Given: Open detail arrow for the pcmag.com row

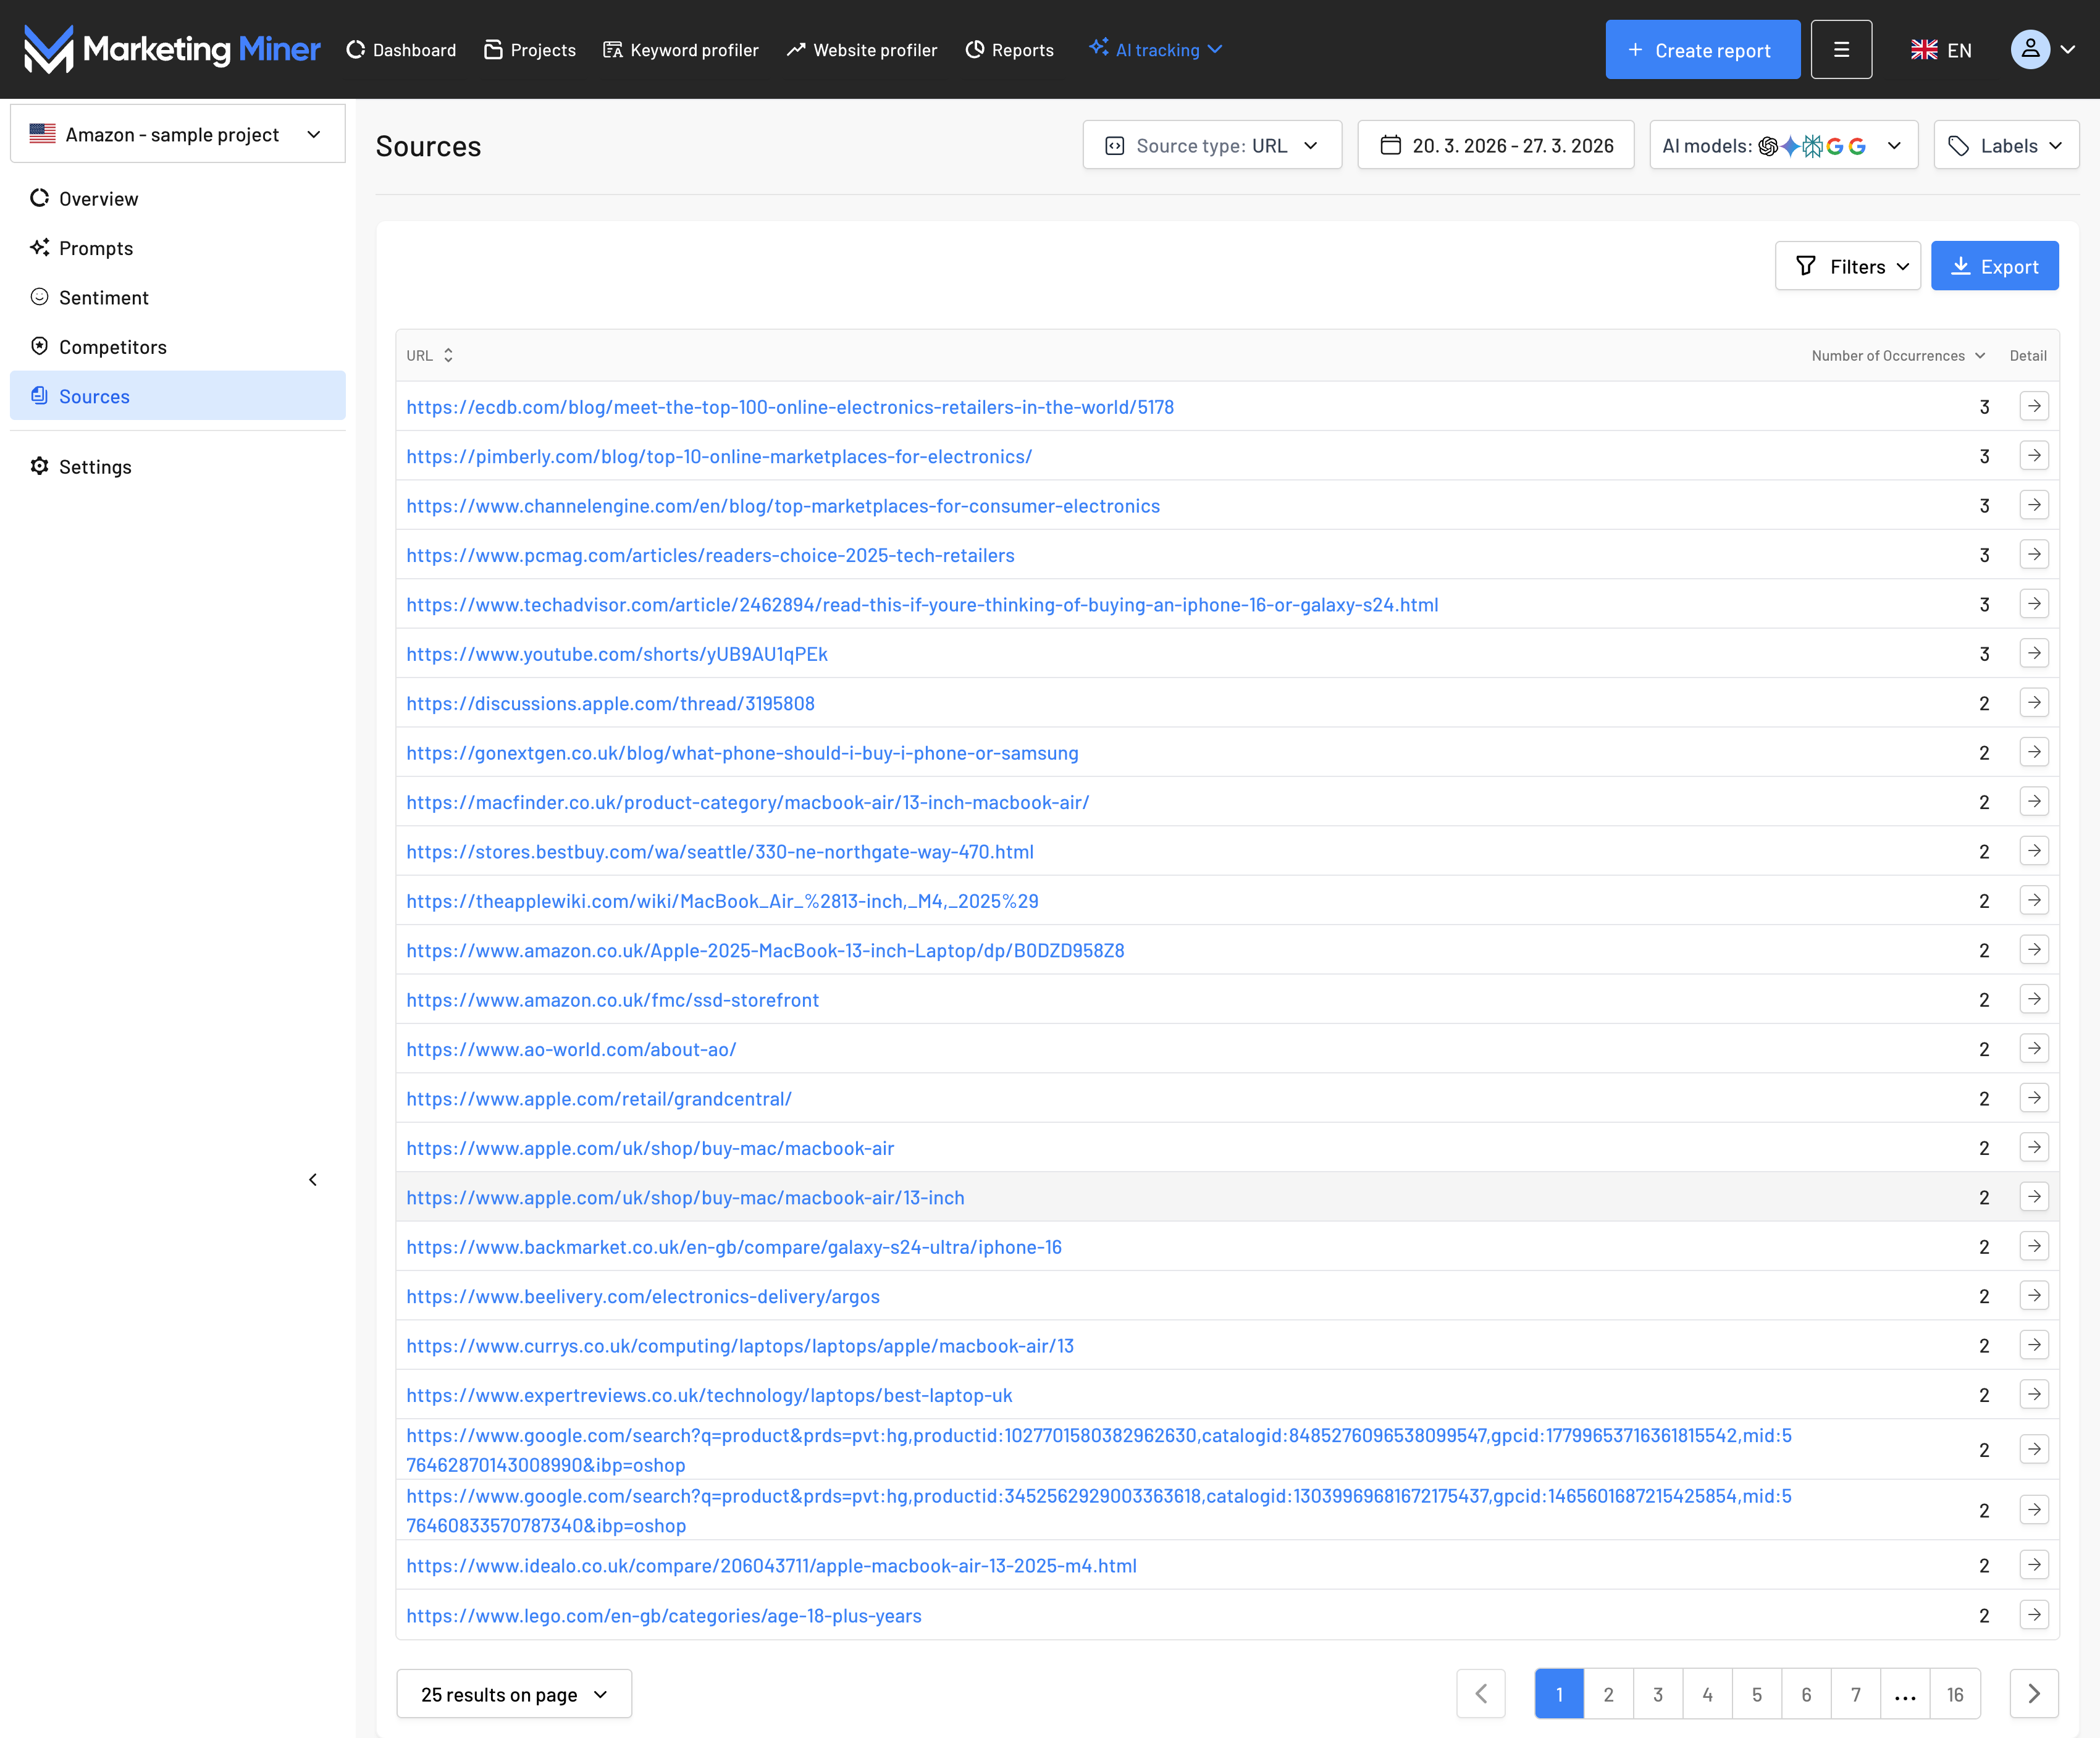Looking at the screenshot, I should coord(2033,555).
